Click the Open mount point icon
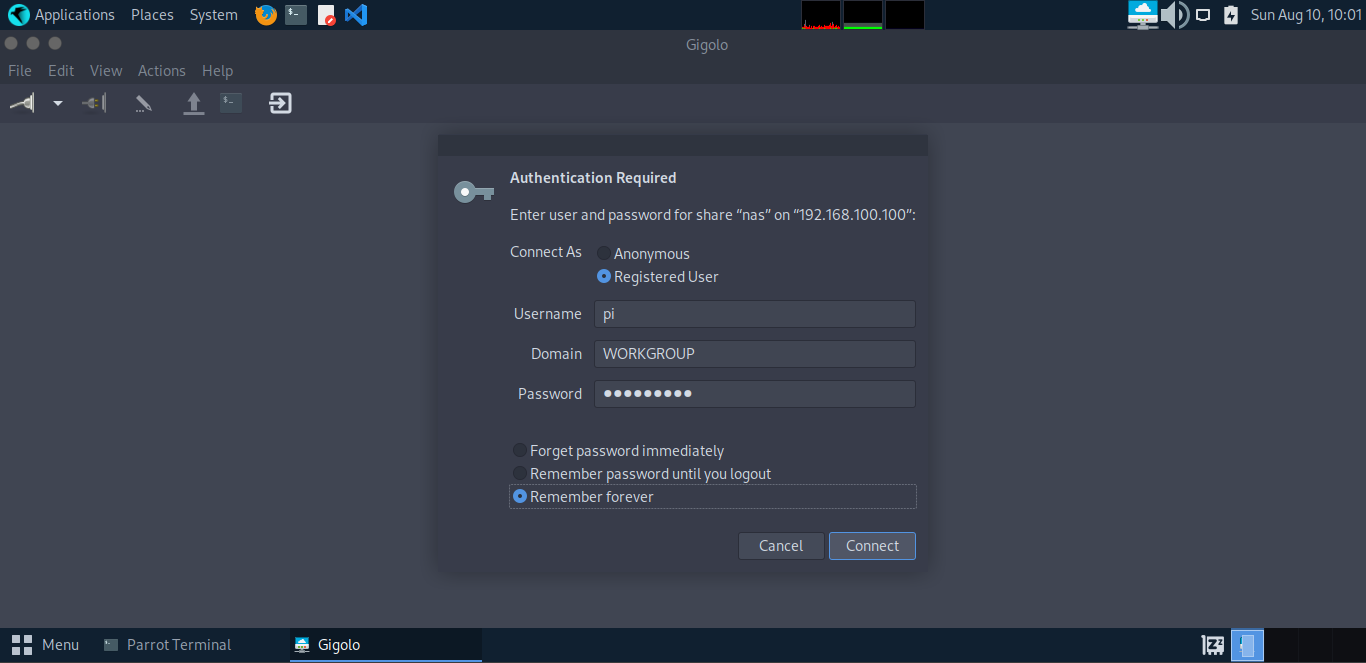The height and width of the screenshot is (663, 1366). click(193, 102)
